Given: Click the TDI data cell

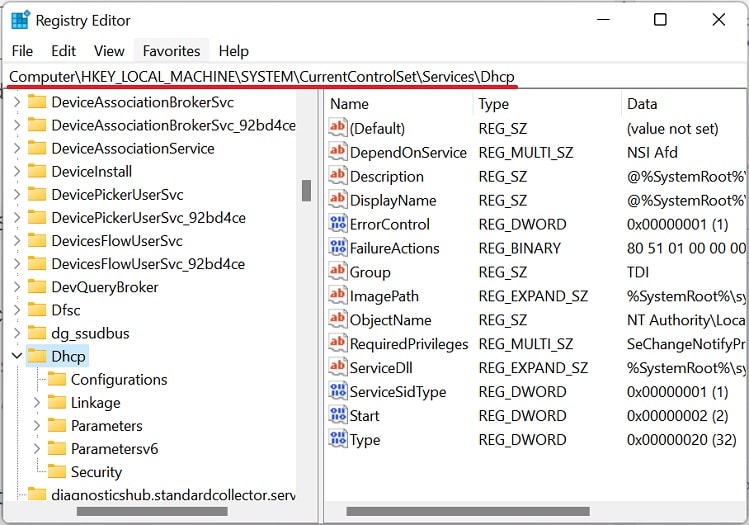Looking at the screenshot, I should (638, 272).
